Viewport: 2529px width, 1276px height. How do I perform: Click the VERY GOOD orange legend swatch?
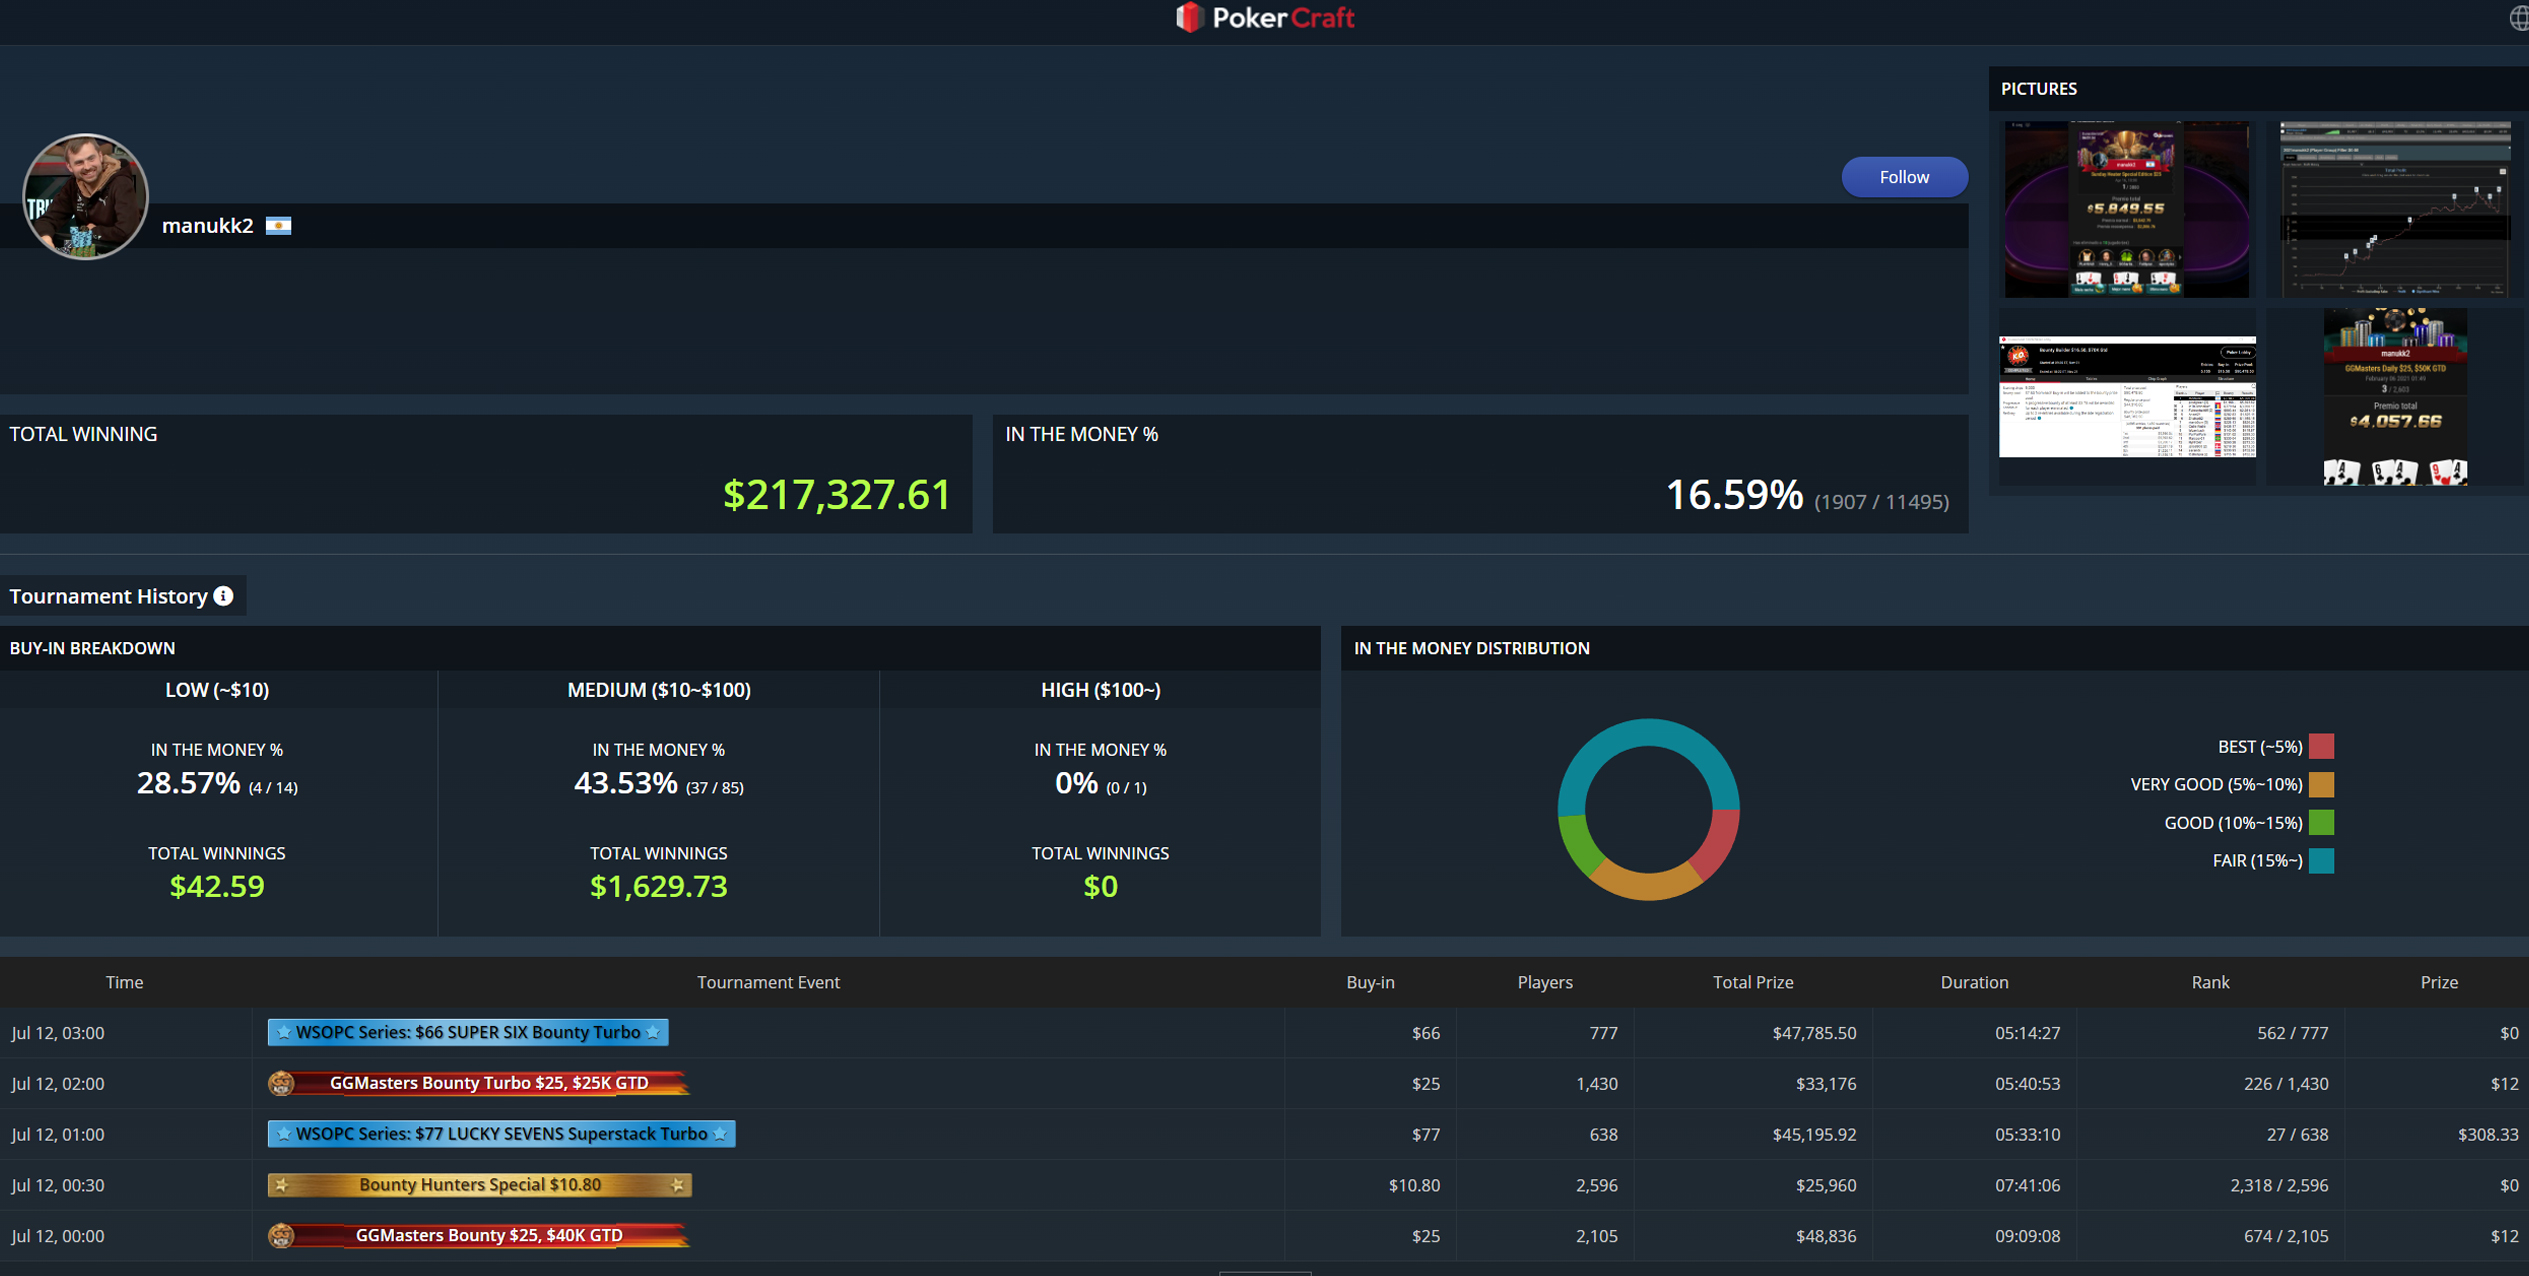(2321, 784)
